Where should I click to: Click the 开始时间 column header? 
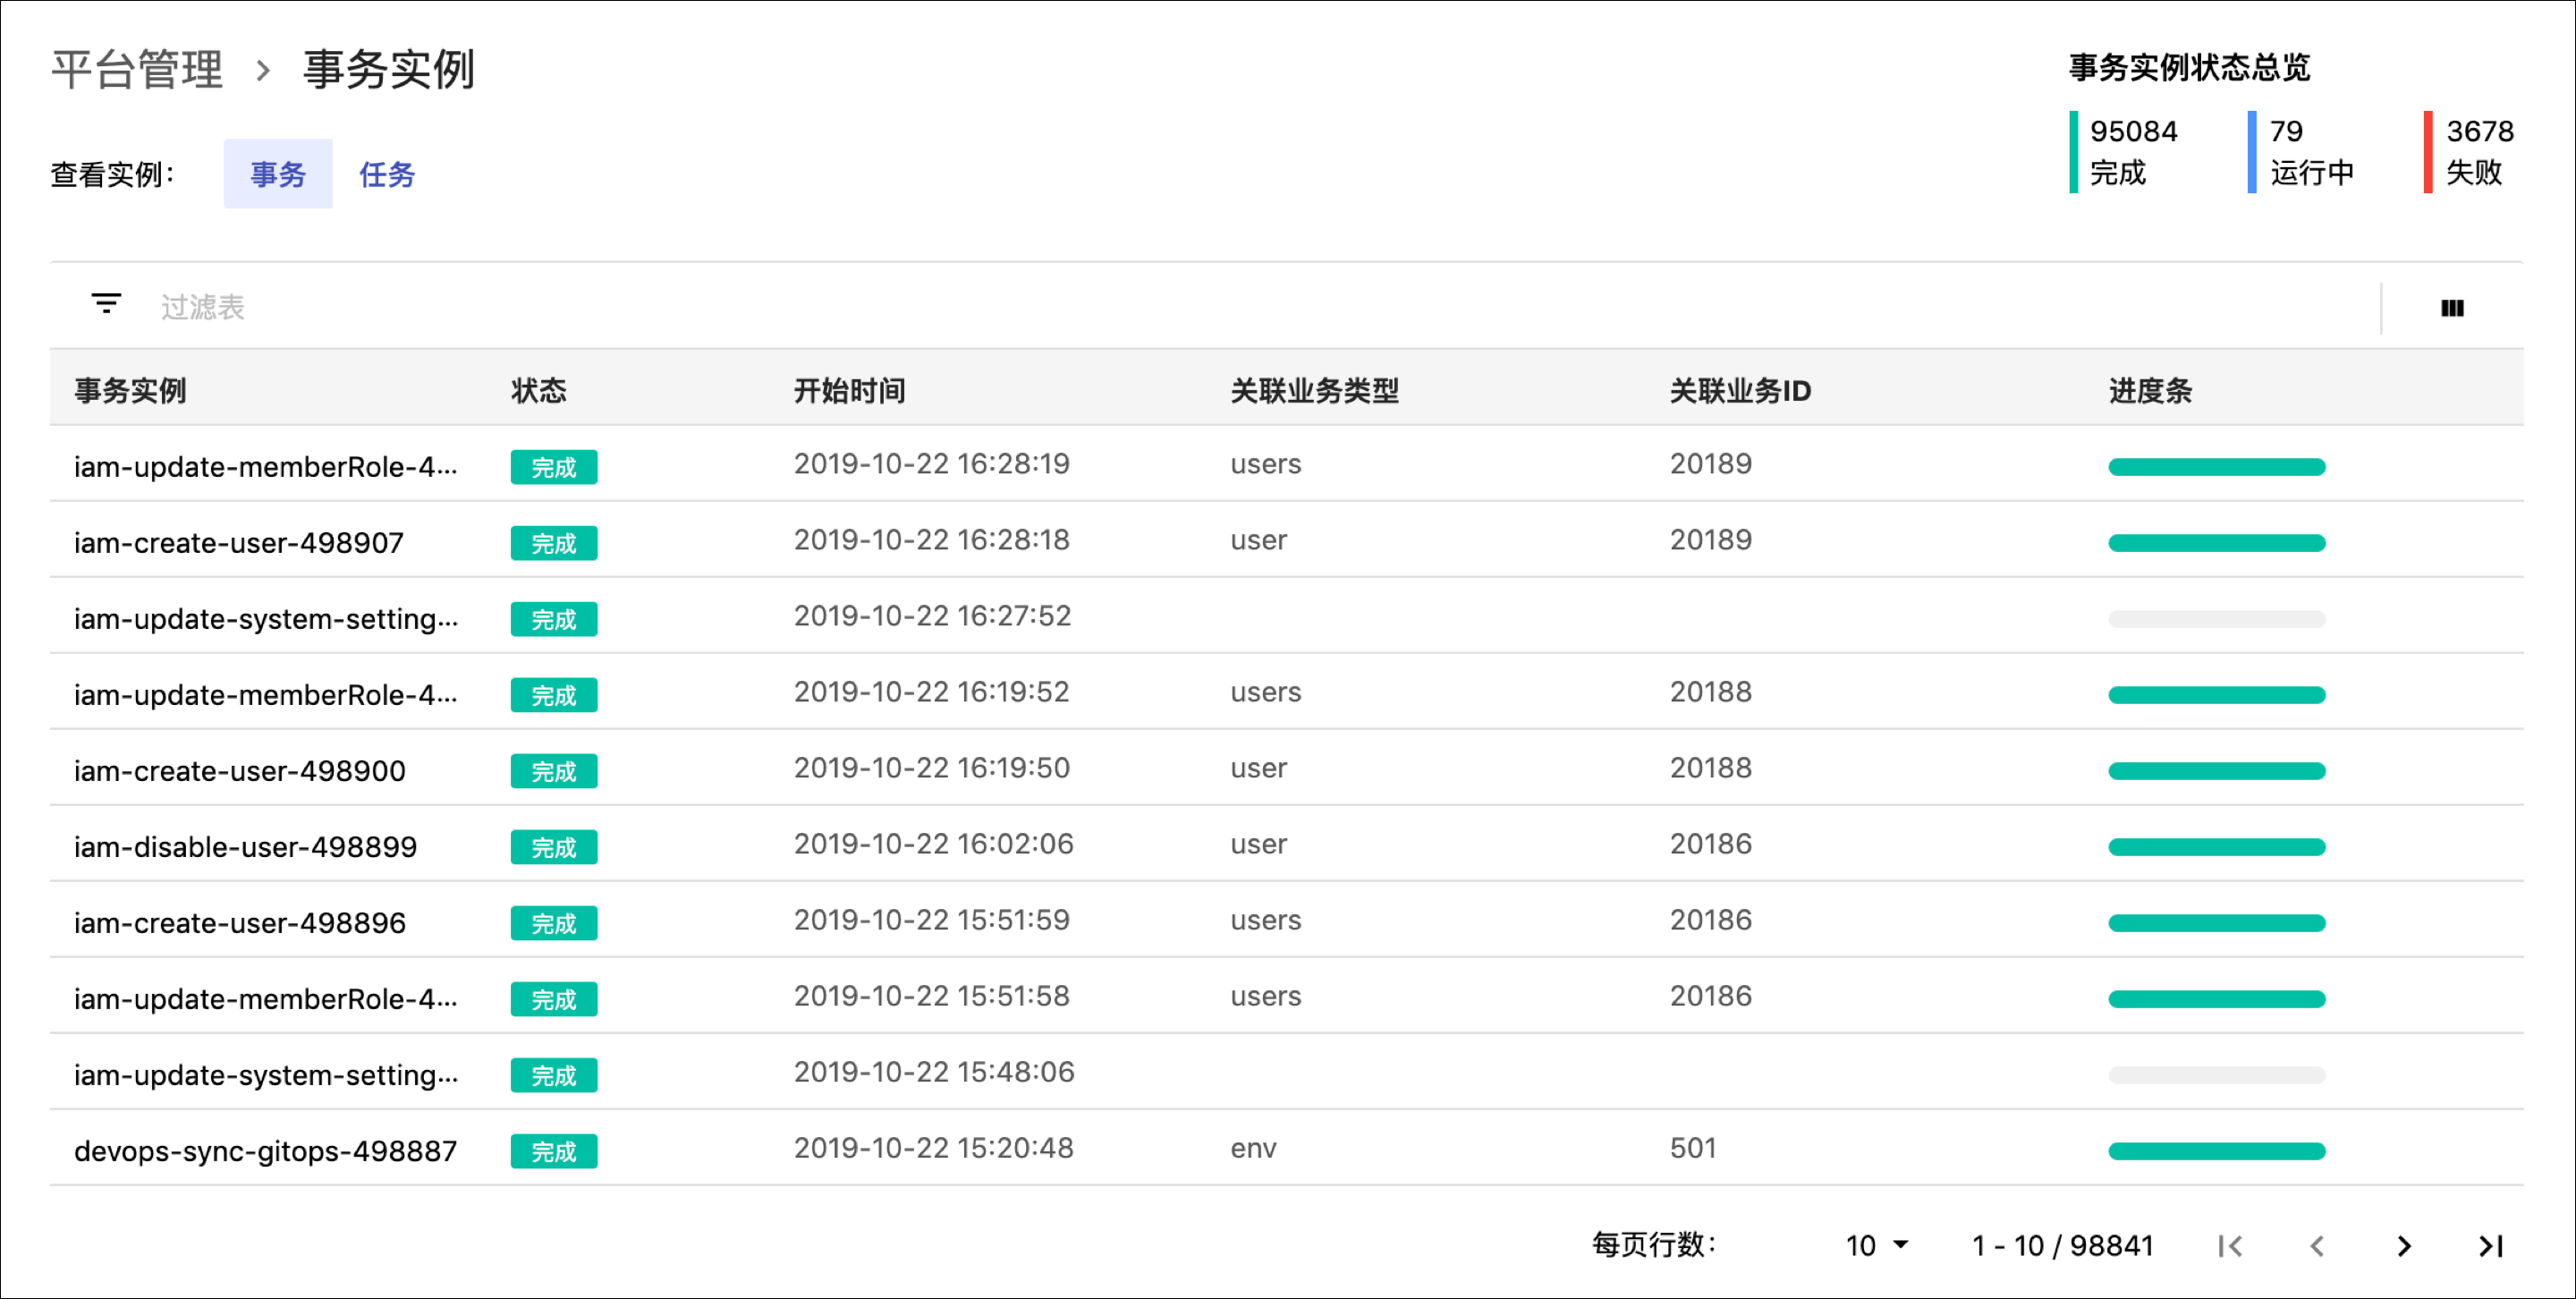coord(850,390)
